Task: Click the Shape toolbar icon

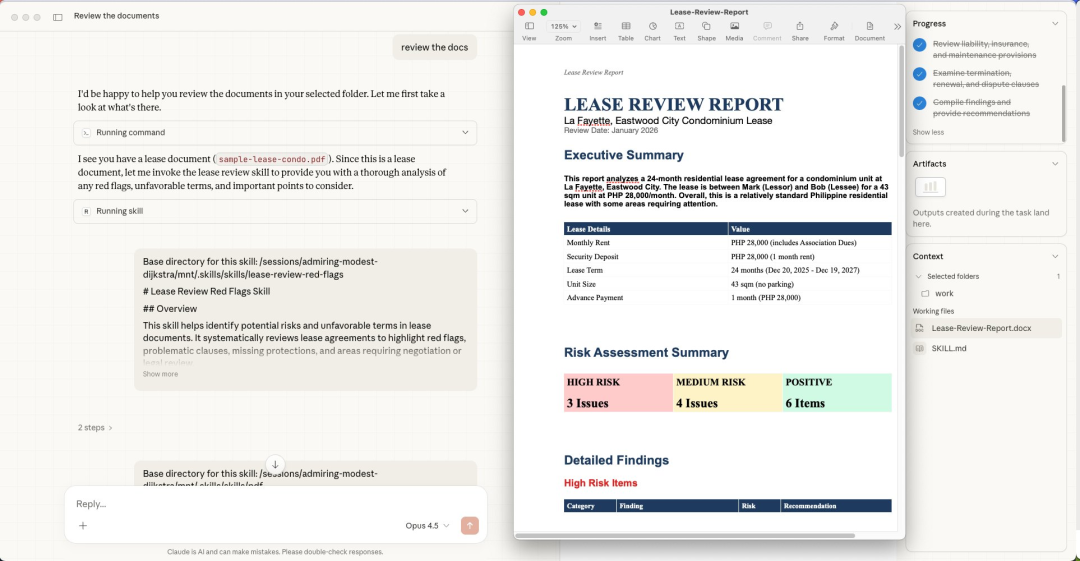Action: (x=706, y=30)
